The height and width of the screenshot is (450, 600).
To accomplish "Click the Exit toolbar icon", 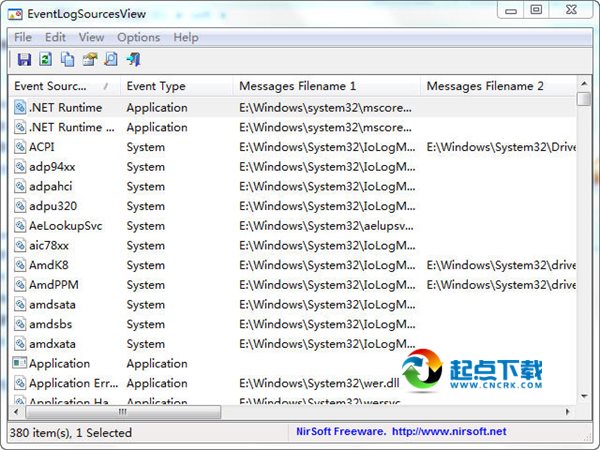I will coord(134,59).
